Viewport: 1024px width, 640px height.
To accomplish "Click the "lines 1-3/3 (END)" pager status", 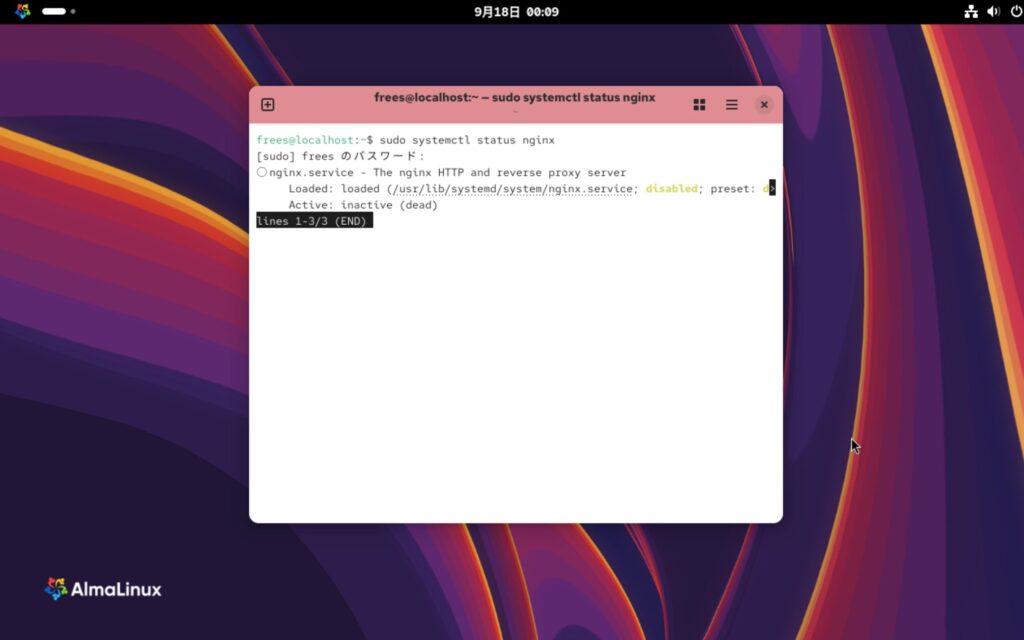I will pyautogui.click(x=314, y=221).
